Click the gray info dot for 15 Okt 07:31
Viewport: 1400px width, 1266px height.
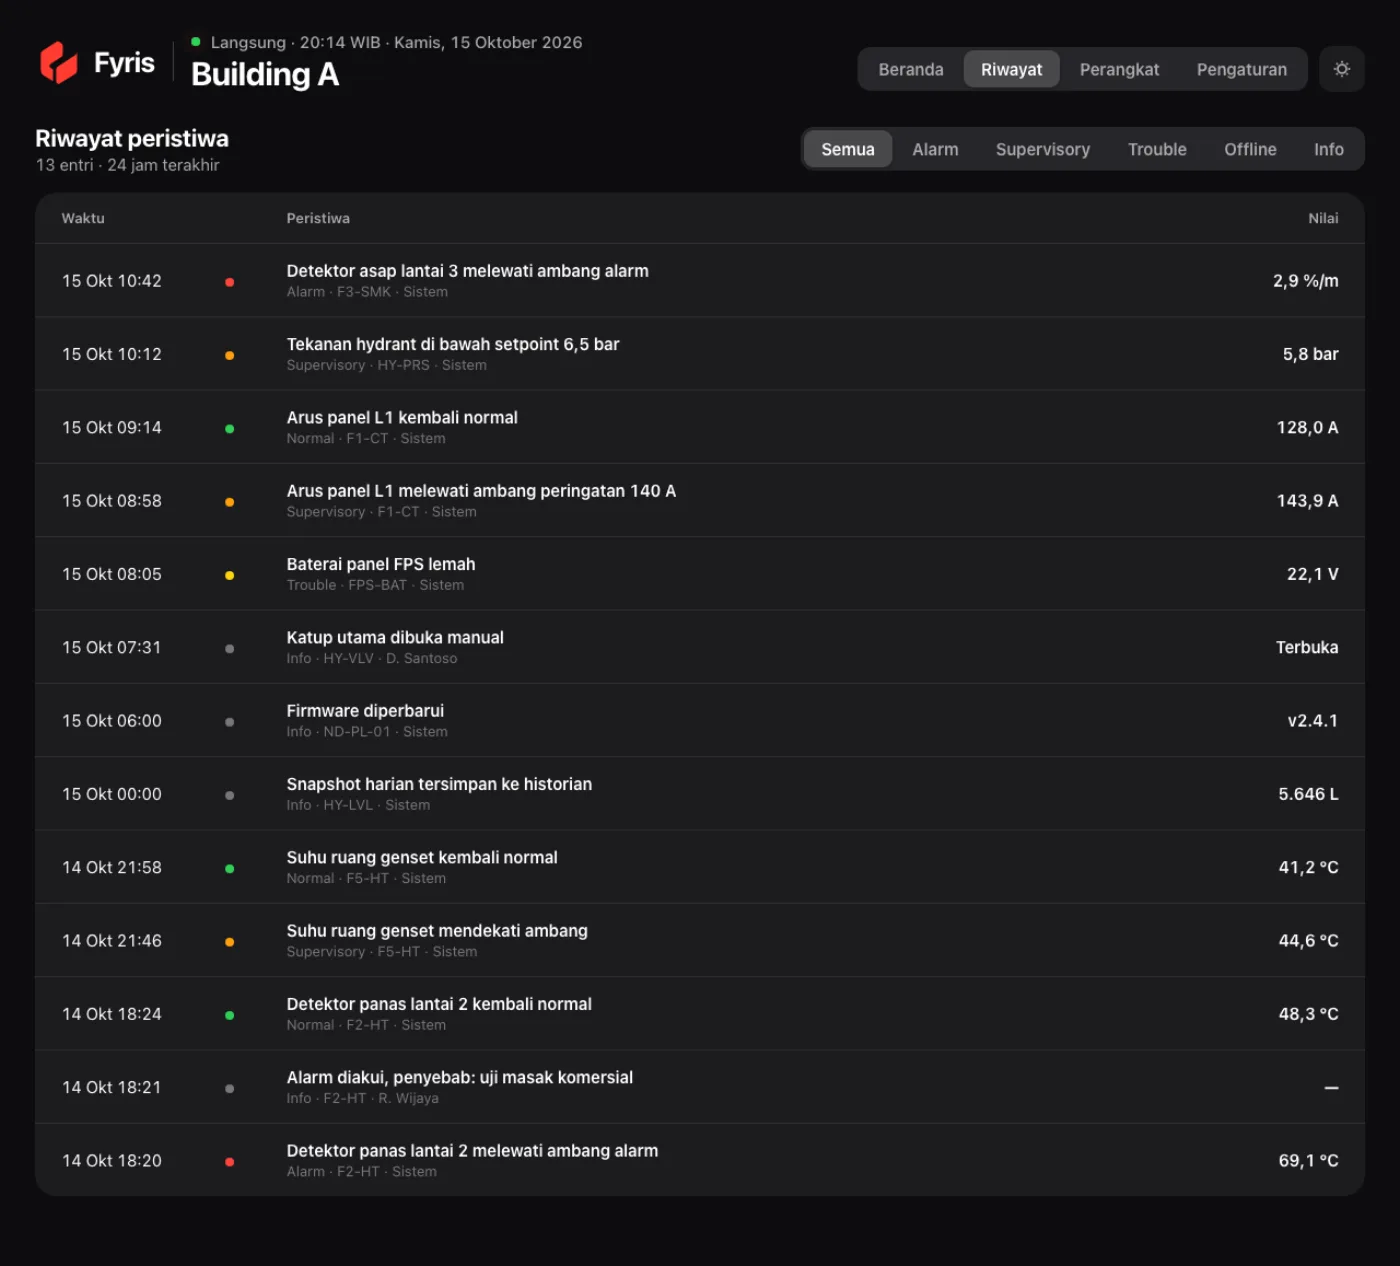[x=230, y=649]
